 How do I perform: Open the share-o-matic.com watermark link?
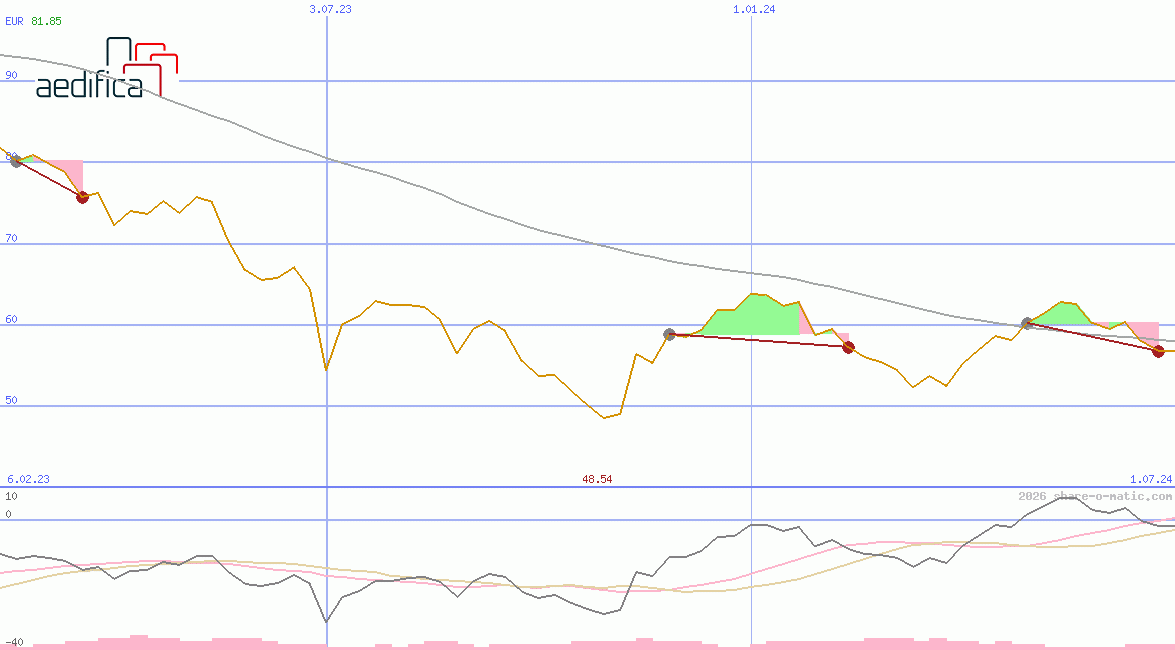pos(1094,496)
